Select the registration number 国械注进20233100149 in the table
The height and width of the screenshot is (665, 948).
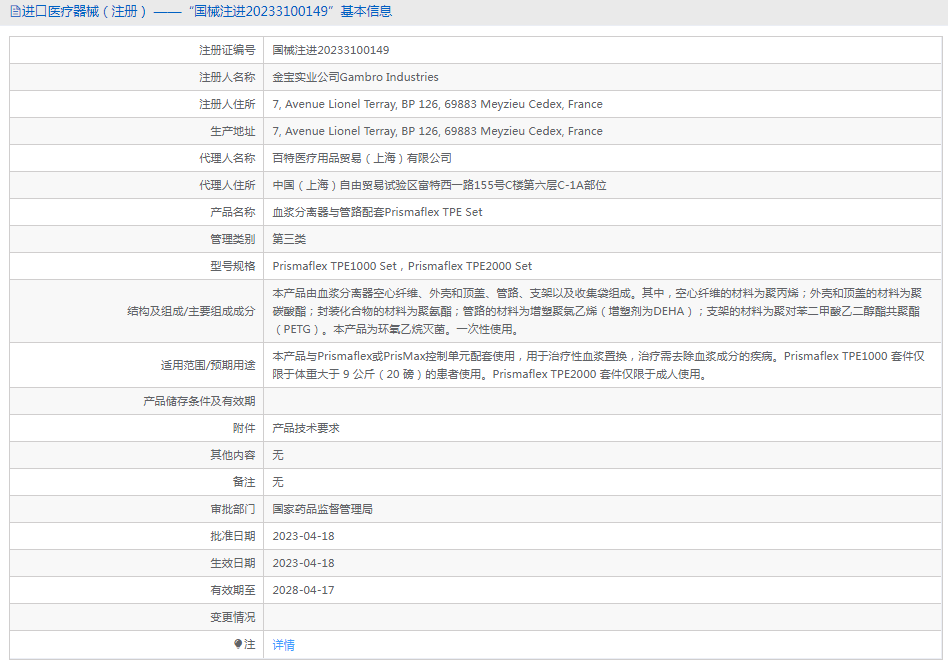331,50
